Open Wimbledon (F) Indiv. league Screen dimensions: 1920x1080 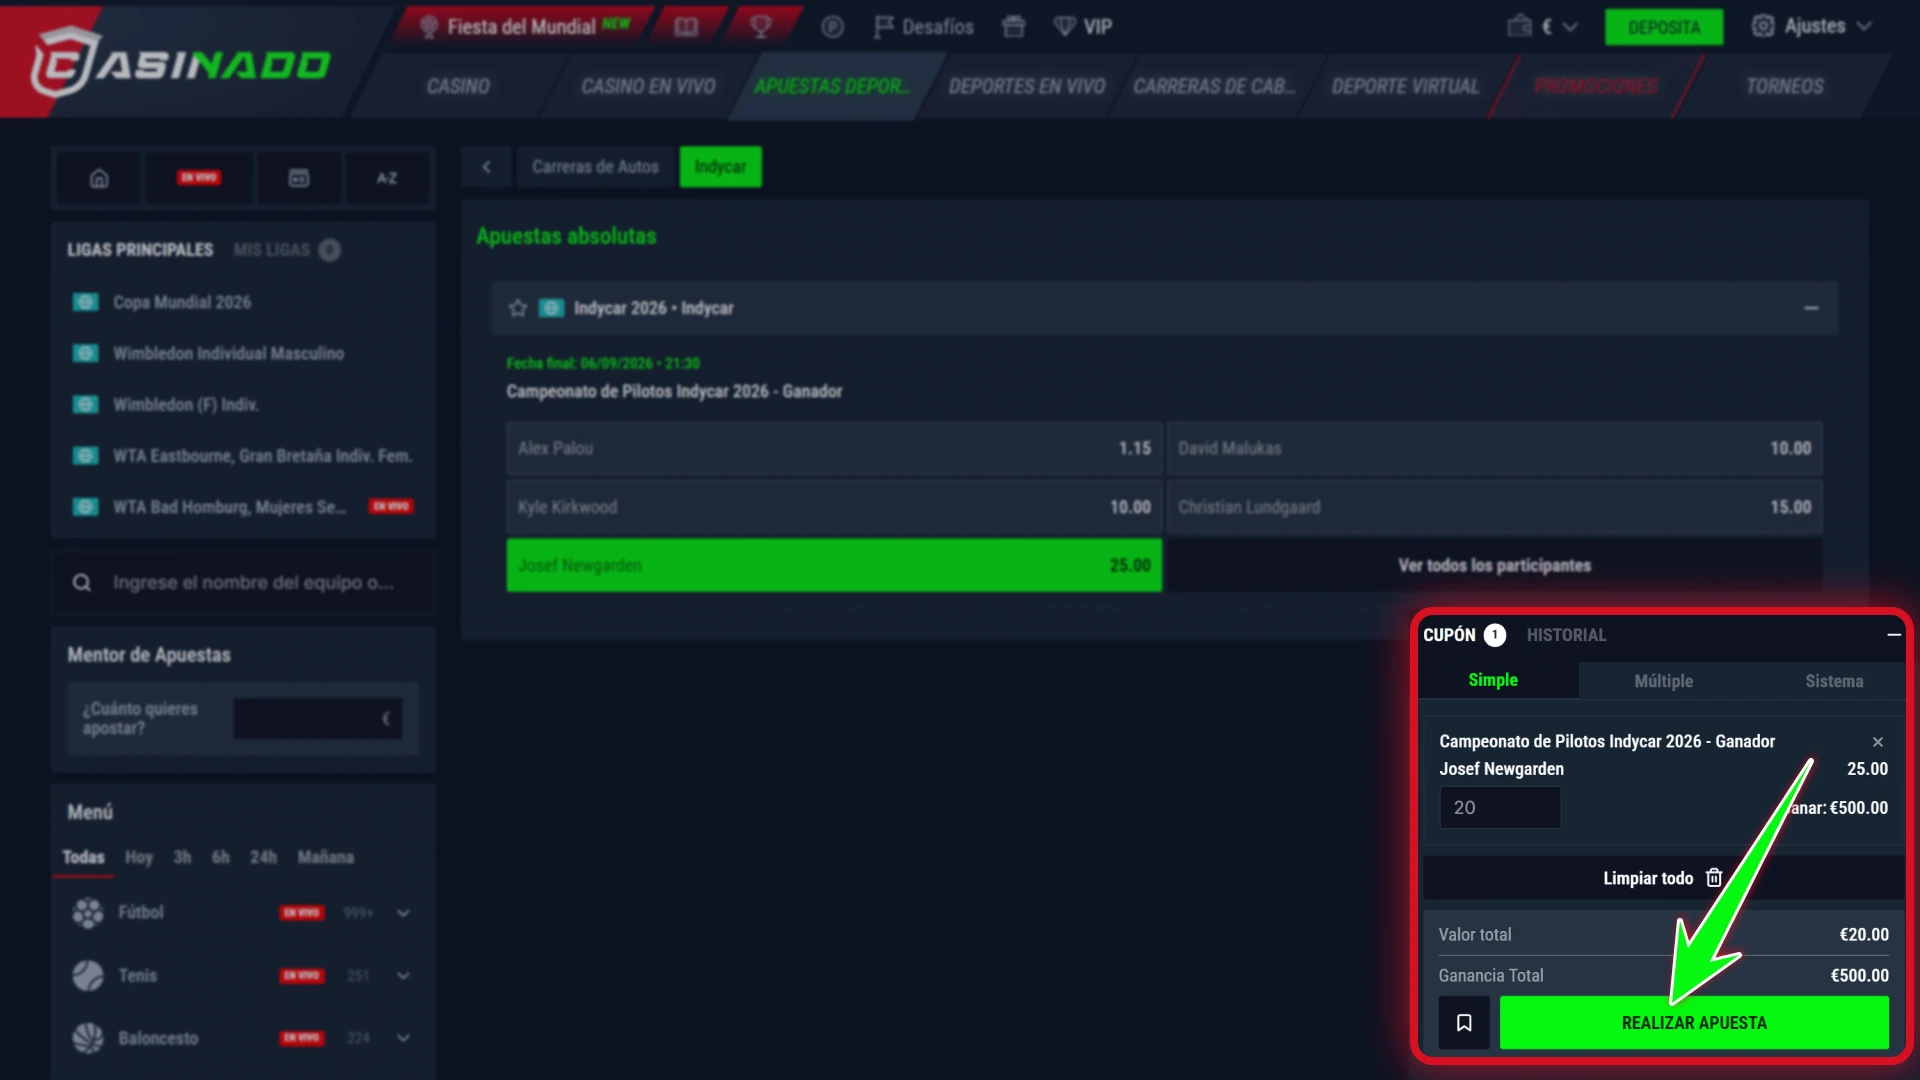pos(186,404)
